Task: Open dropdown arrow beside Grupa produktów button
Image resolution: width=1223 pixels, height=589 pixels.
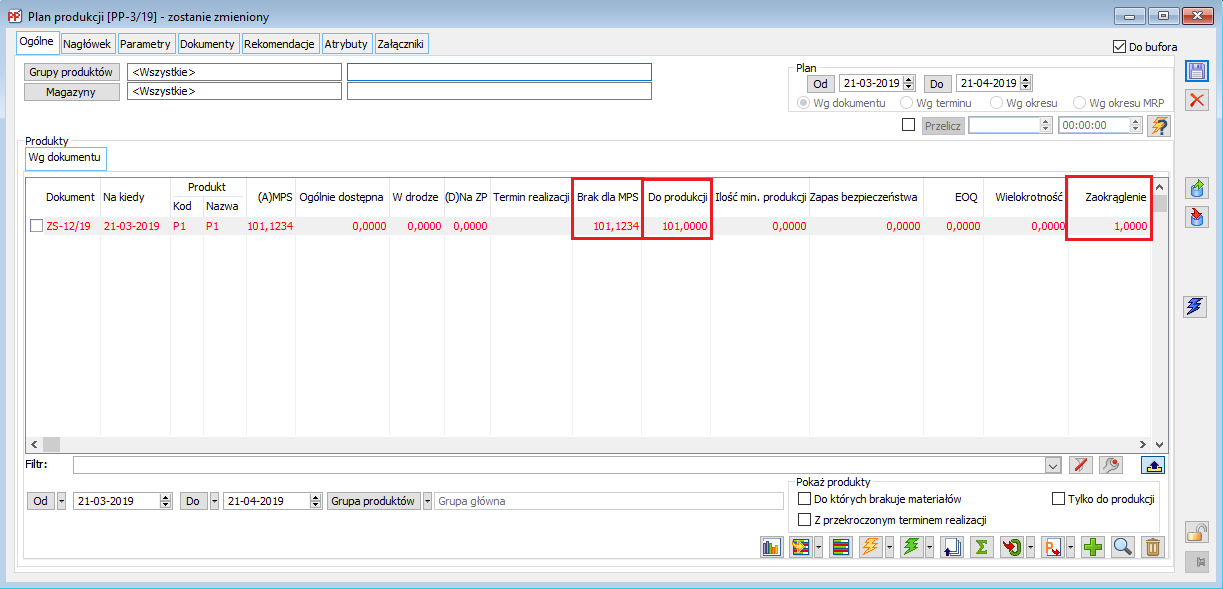Action: tap(428, 501)
